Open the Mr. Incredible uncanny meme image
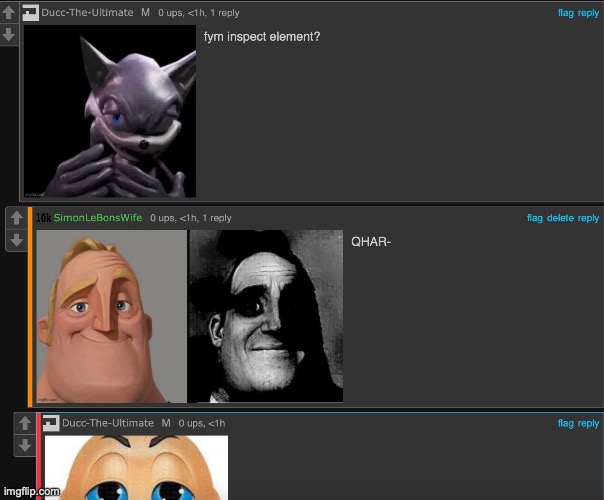Screen dimensions: 604x500 [190, 316]
